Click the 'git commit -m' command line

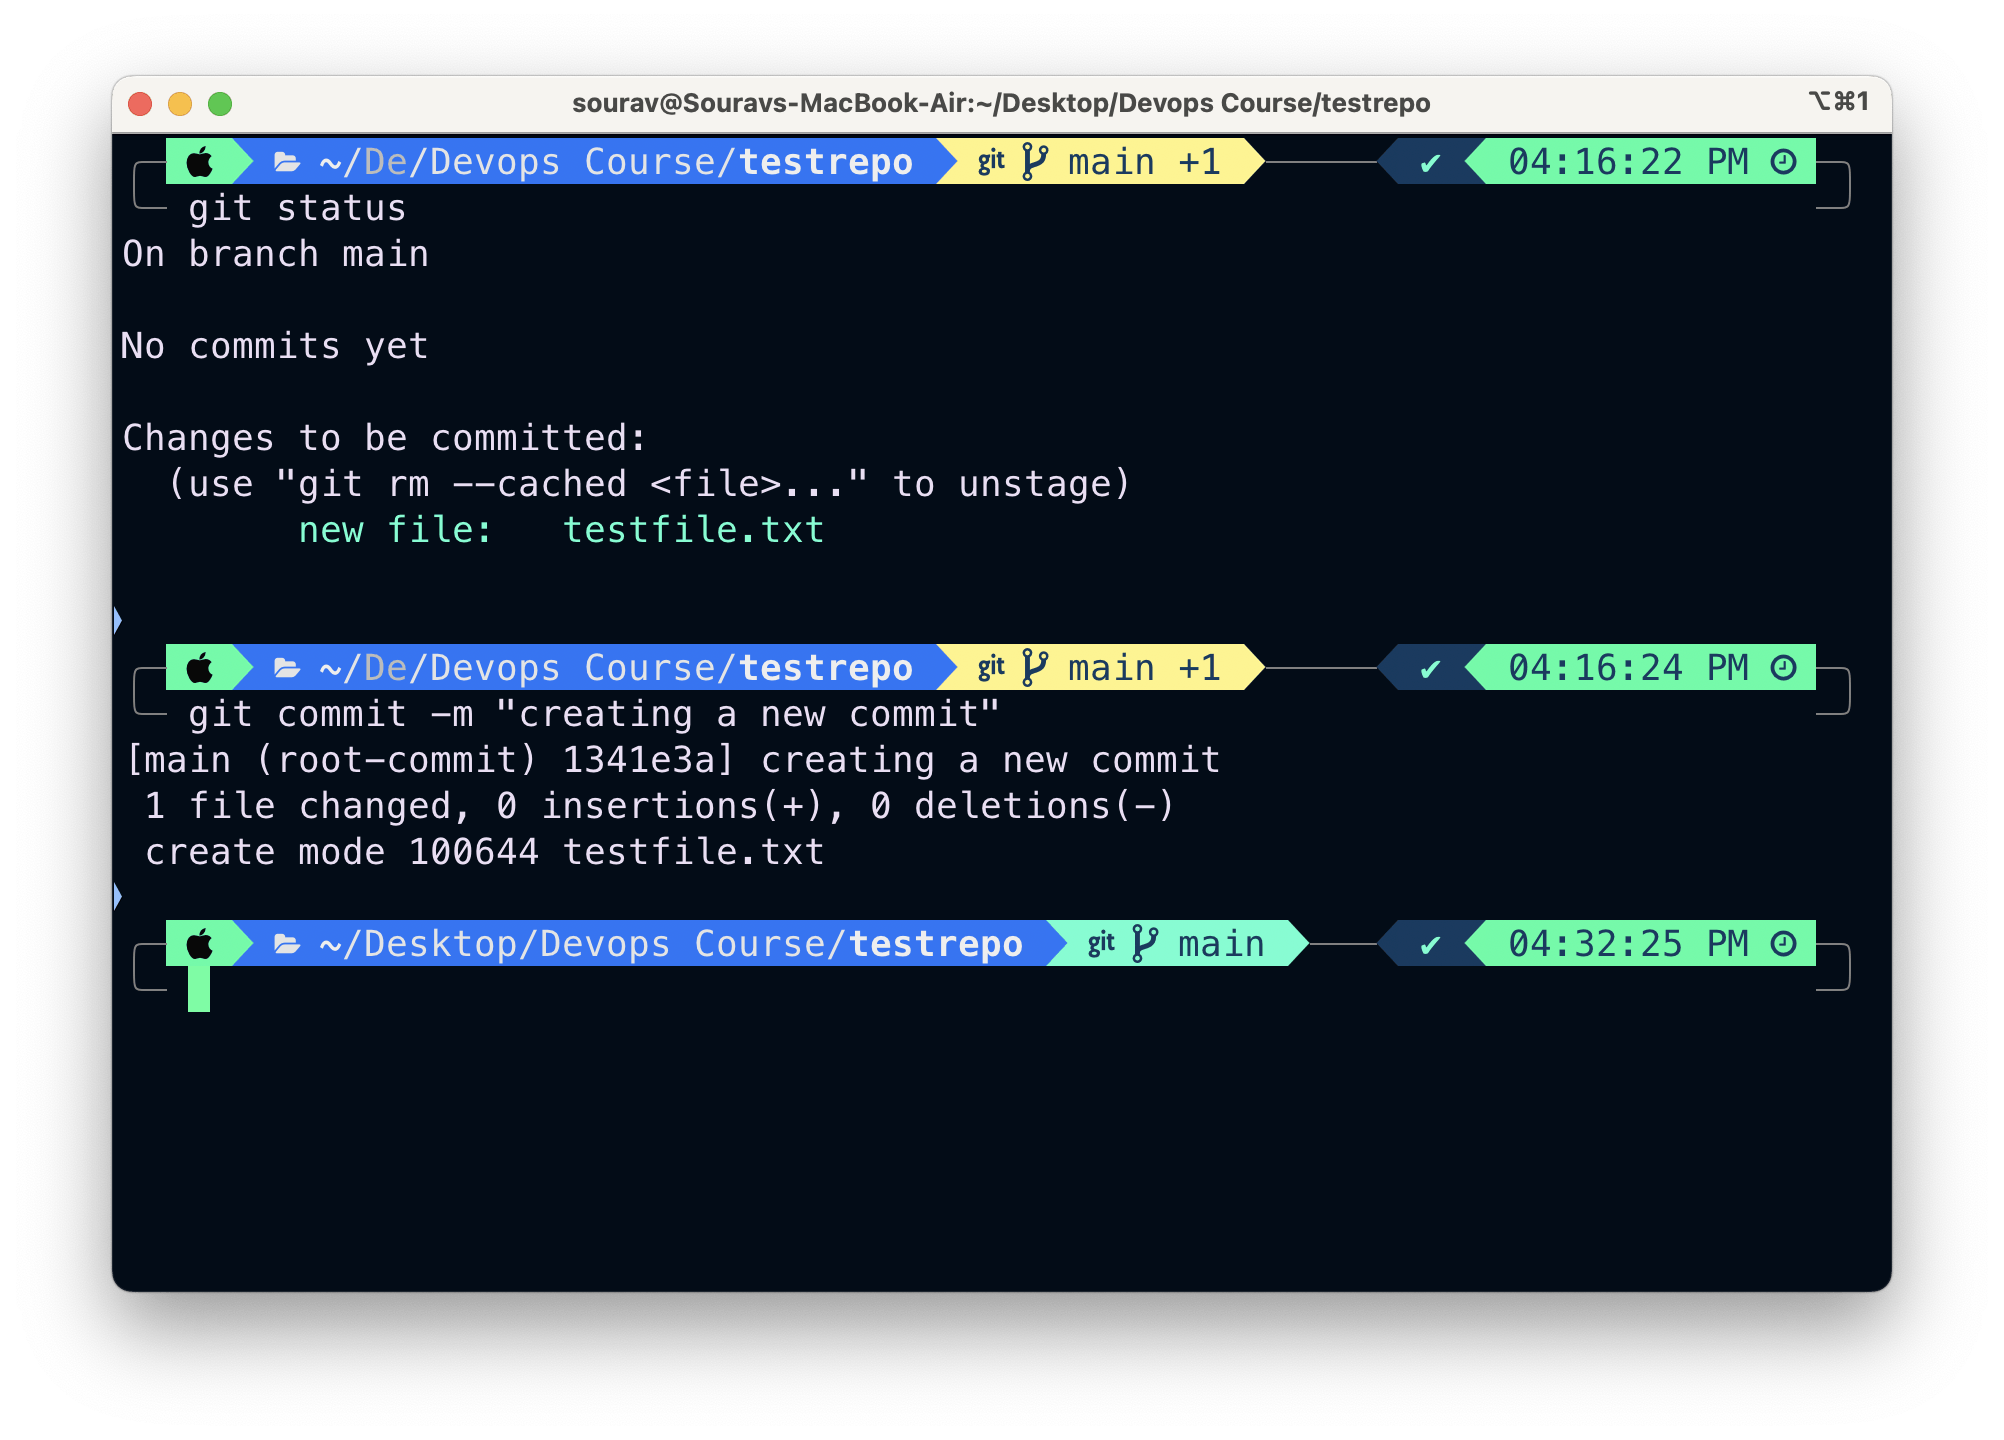click(x=594, y=715)
